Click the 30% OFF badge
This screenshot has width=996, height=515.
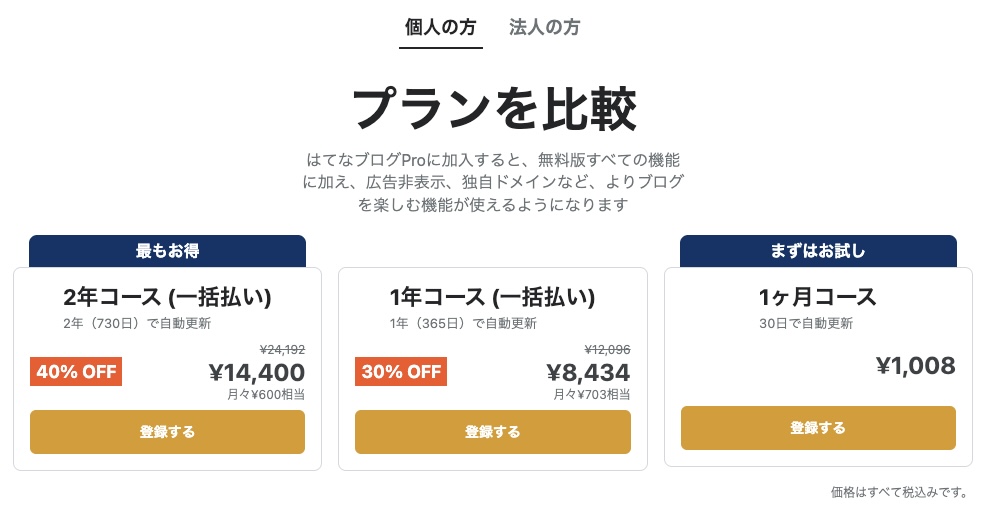tap(401, 372)
